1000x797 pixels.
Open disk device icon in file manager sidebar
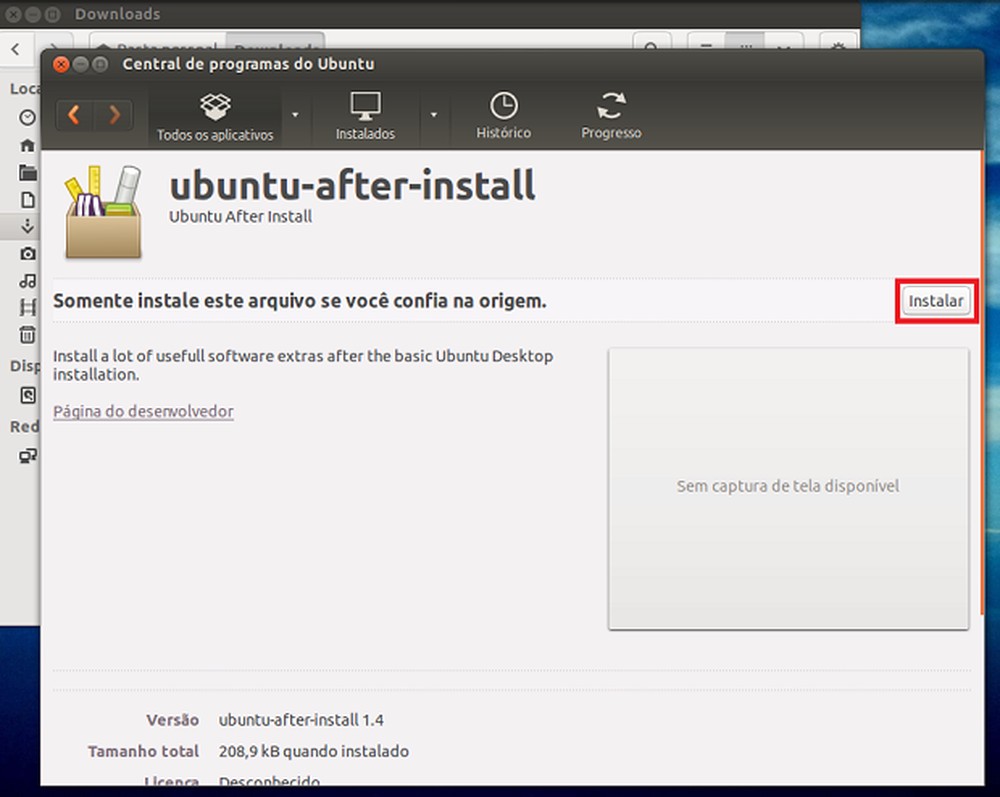tap(27, 395)
